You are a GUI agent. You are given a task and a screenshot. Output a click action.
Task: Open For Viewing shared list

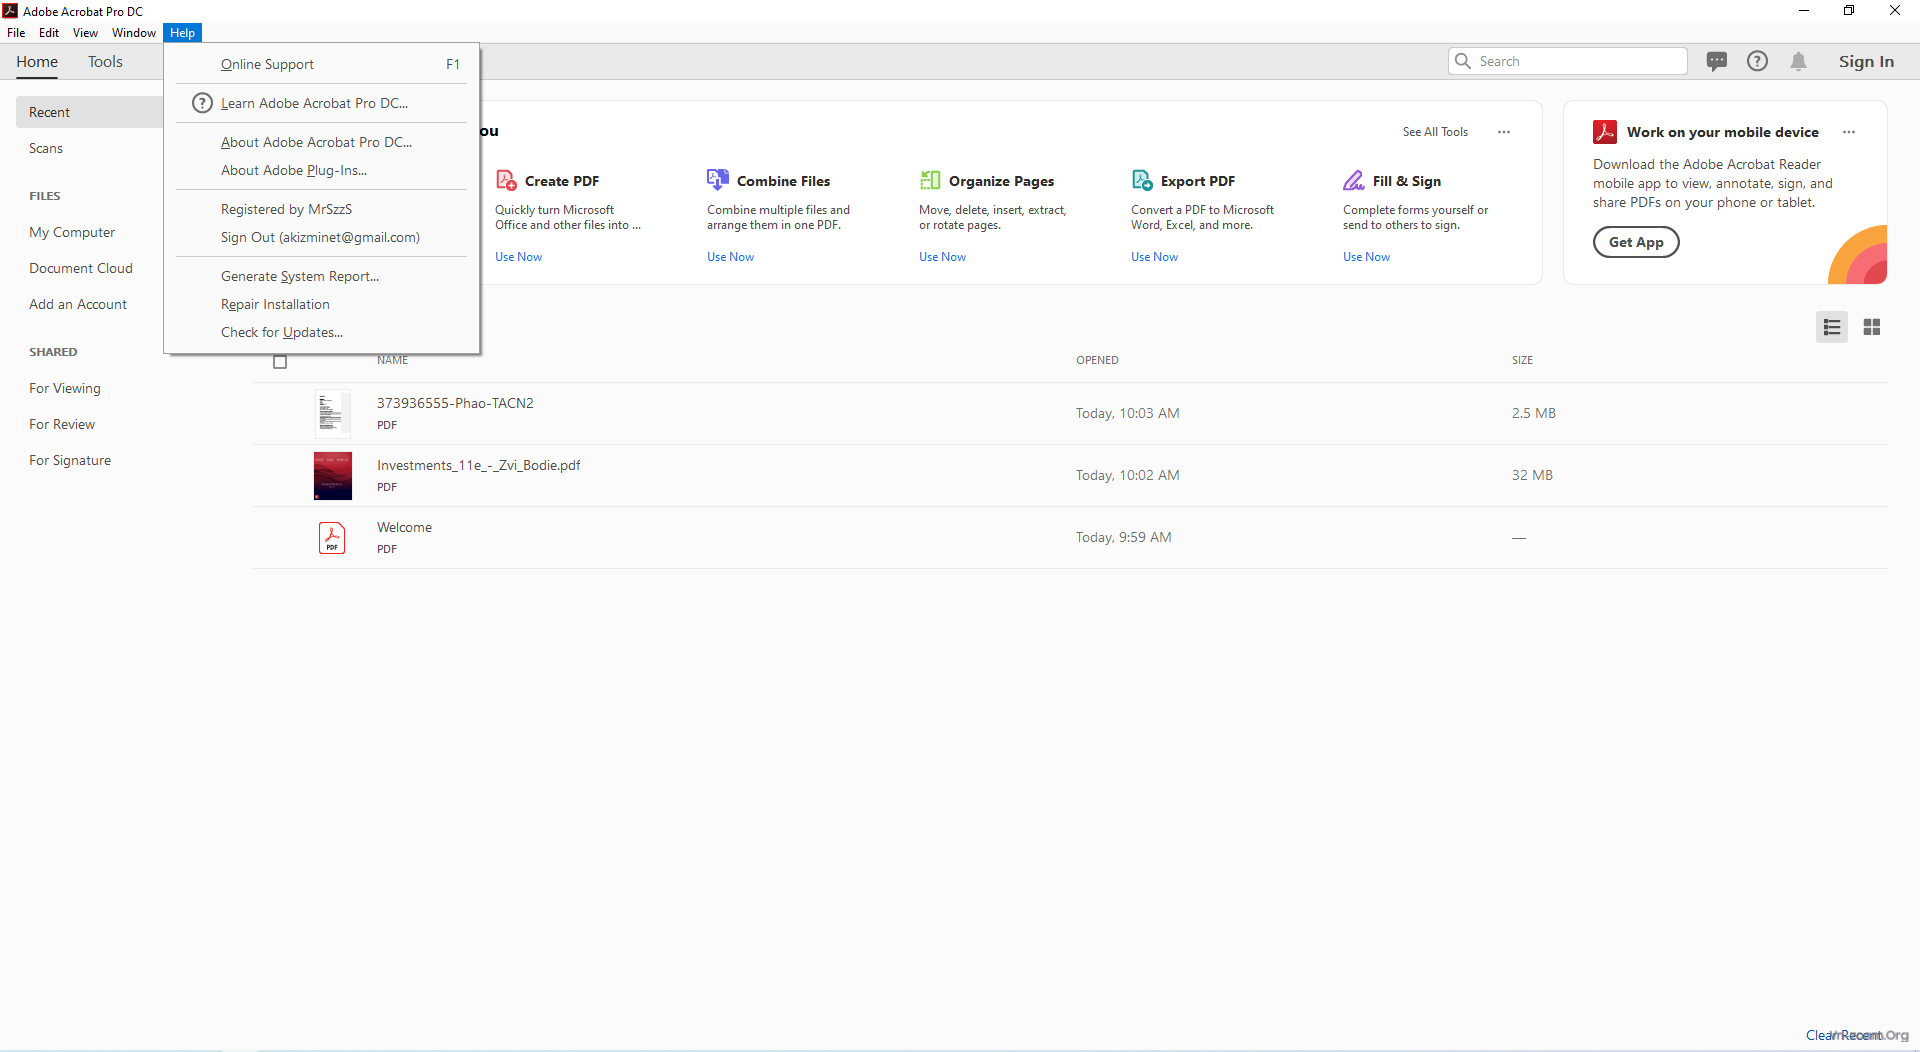[65, 388]
